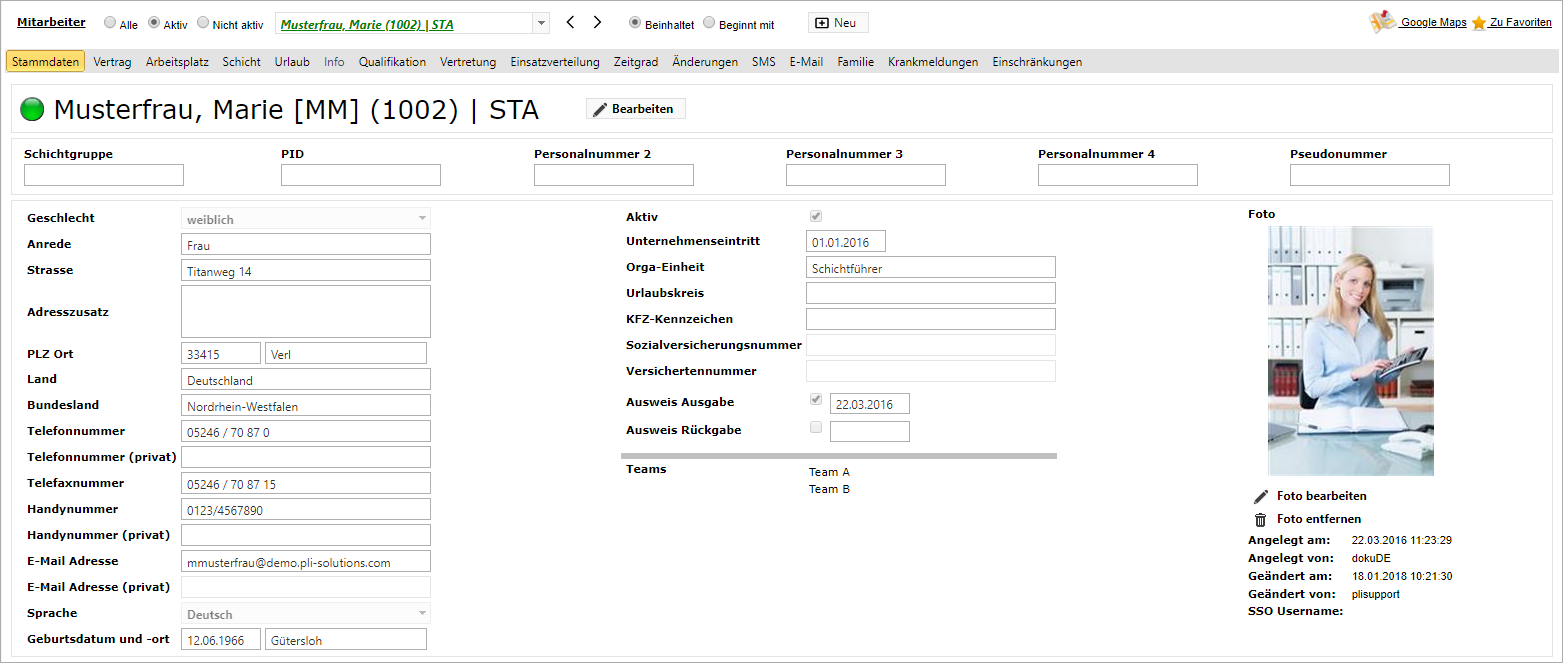Viewport: 1563px width, 663px height.
Task: Select the Nicht aktiv radio button
Action: point(203,23)
